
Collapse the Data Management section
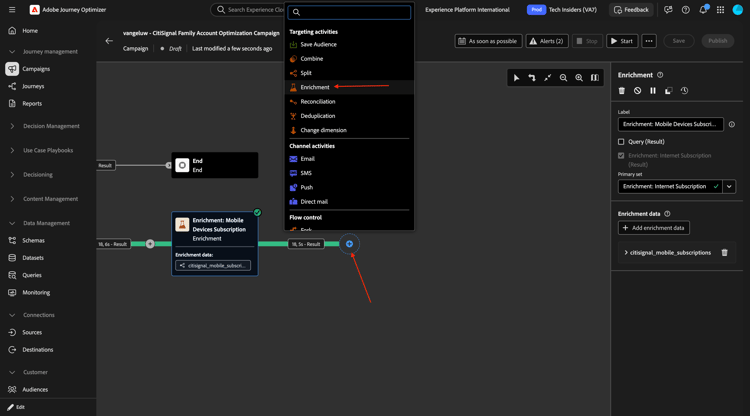click(12, 223)
